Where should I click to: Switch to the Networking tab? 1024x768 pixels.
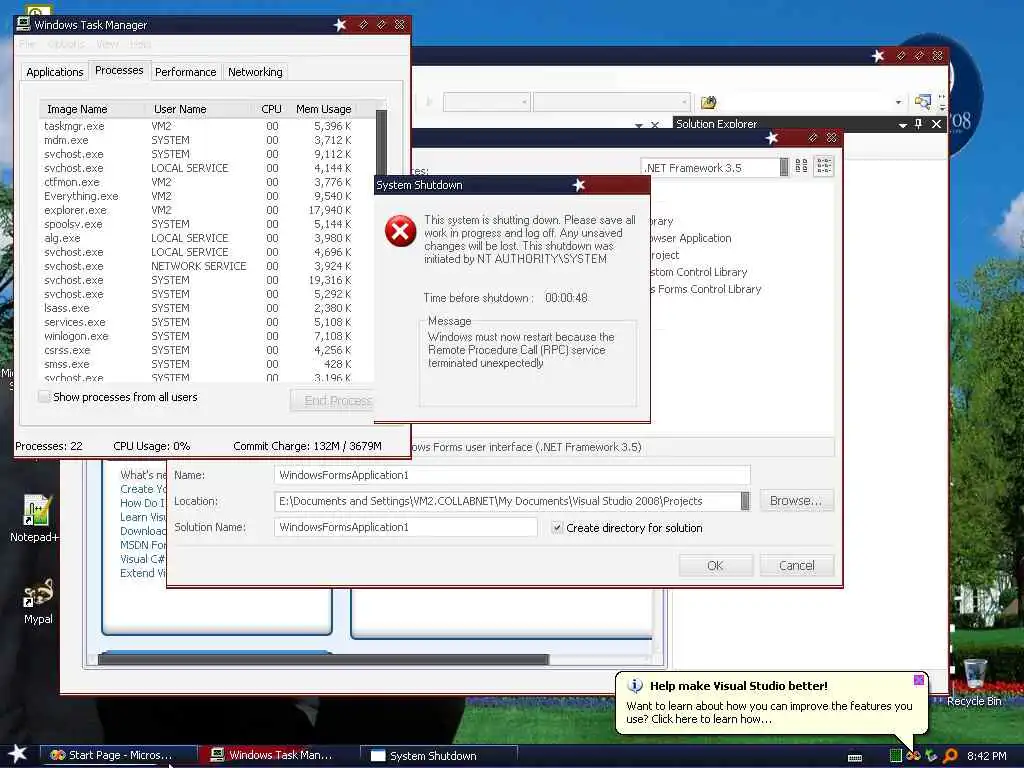pos(255,72)
